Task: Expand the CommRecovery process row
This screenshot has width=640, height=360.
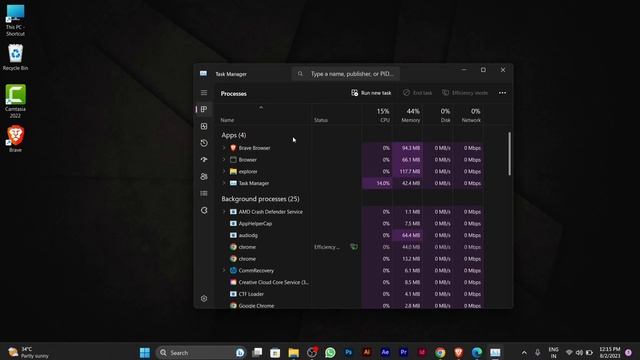Action: (224, 270)
